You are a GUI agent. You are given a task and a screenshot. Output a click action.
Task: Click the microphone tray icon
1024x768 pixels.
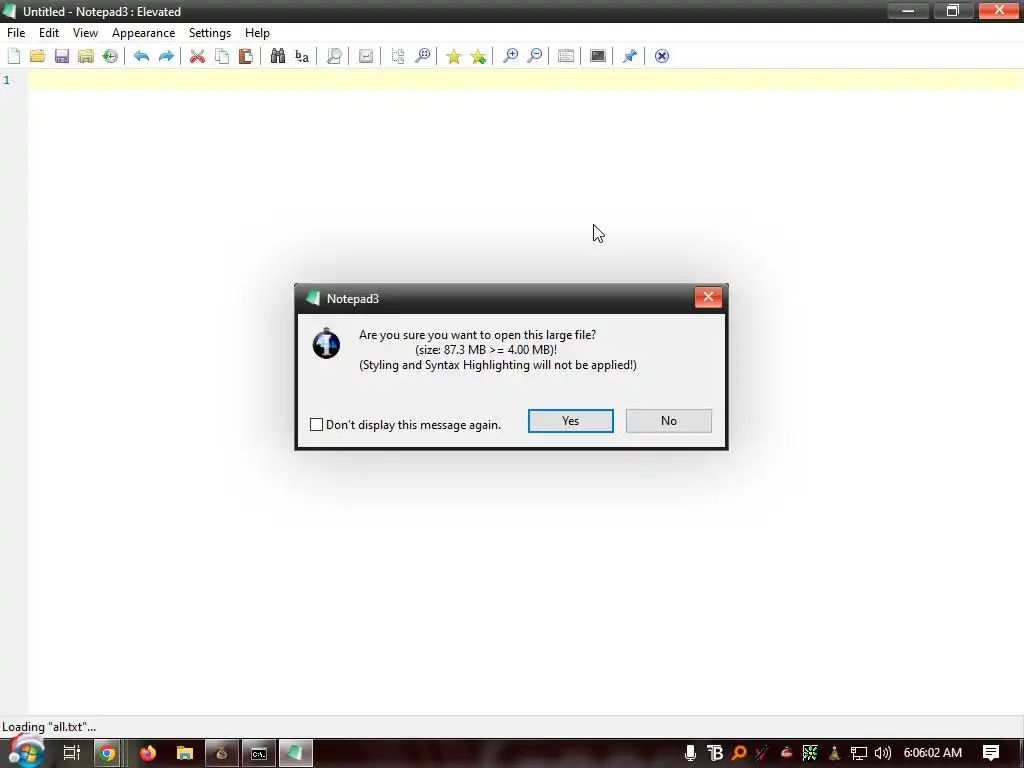click(690, 753)
